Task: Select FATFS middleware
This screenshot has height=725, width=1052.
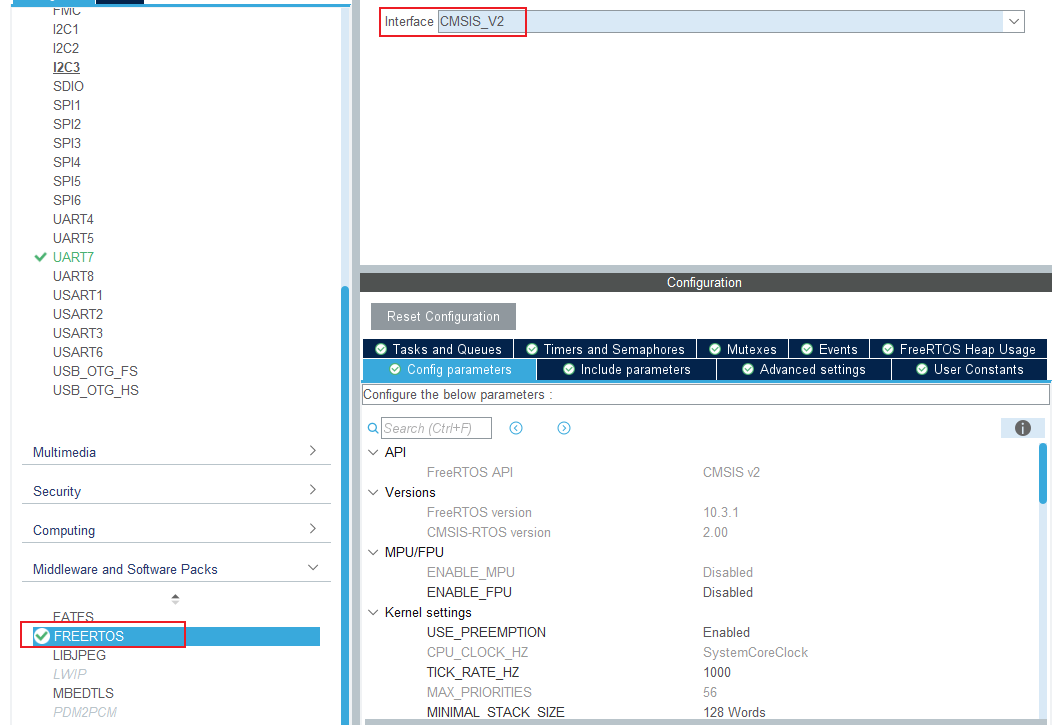Action: pos(73,616)
